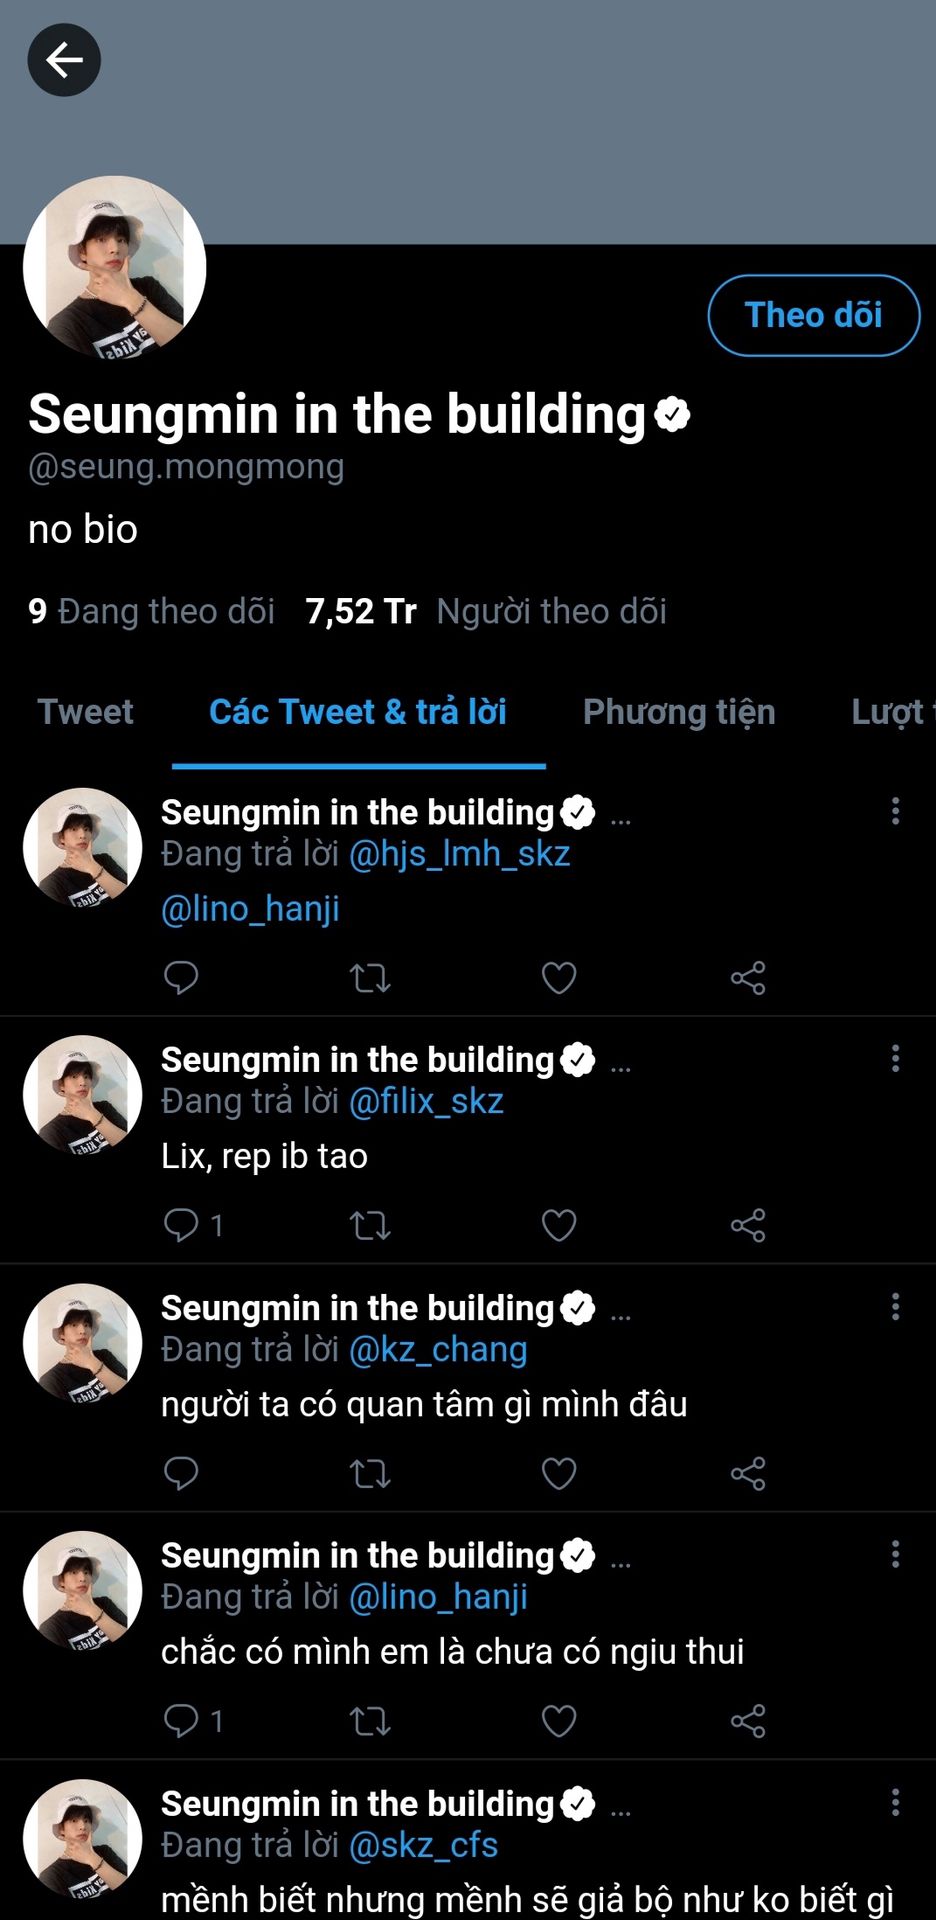
Task: Share the 'chắc có mình em' tweet
Action: 748,1721
